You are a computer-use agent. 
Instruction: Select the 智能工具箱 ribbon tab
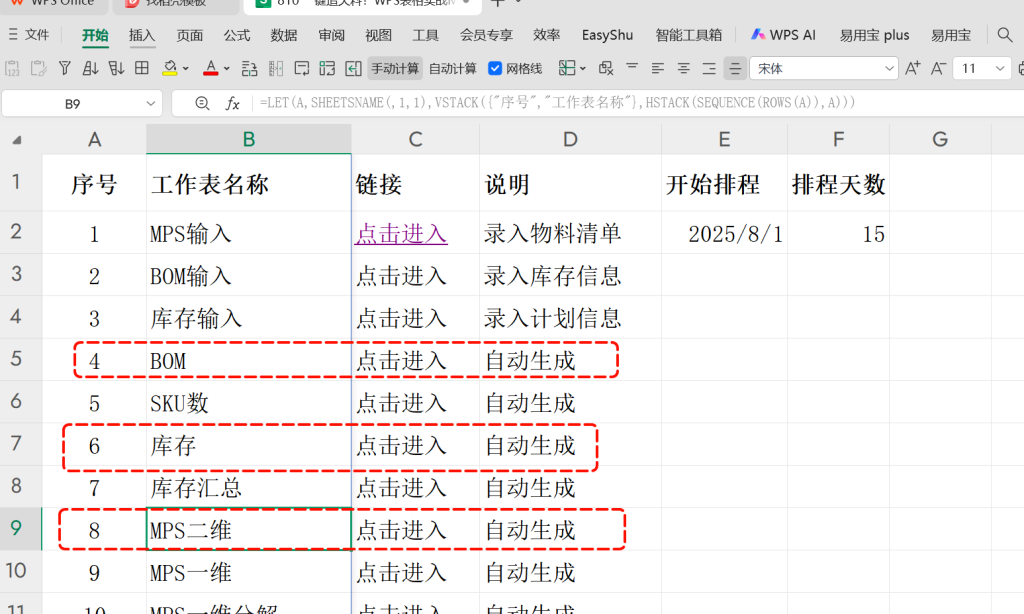tap(688, 35)
